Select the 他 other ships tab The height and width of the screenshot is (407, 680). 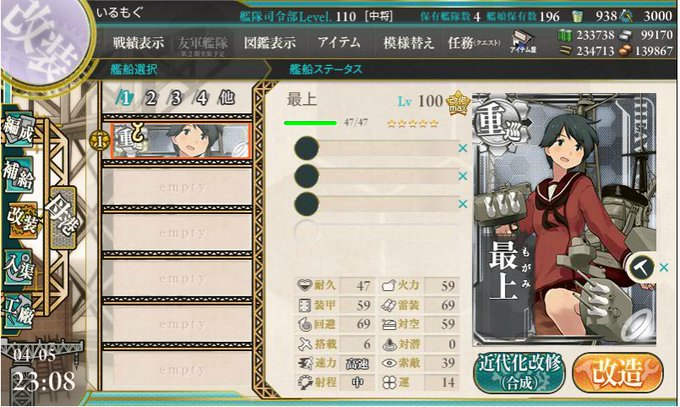tap(227, 98)
